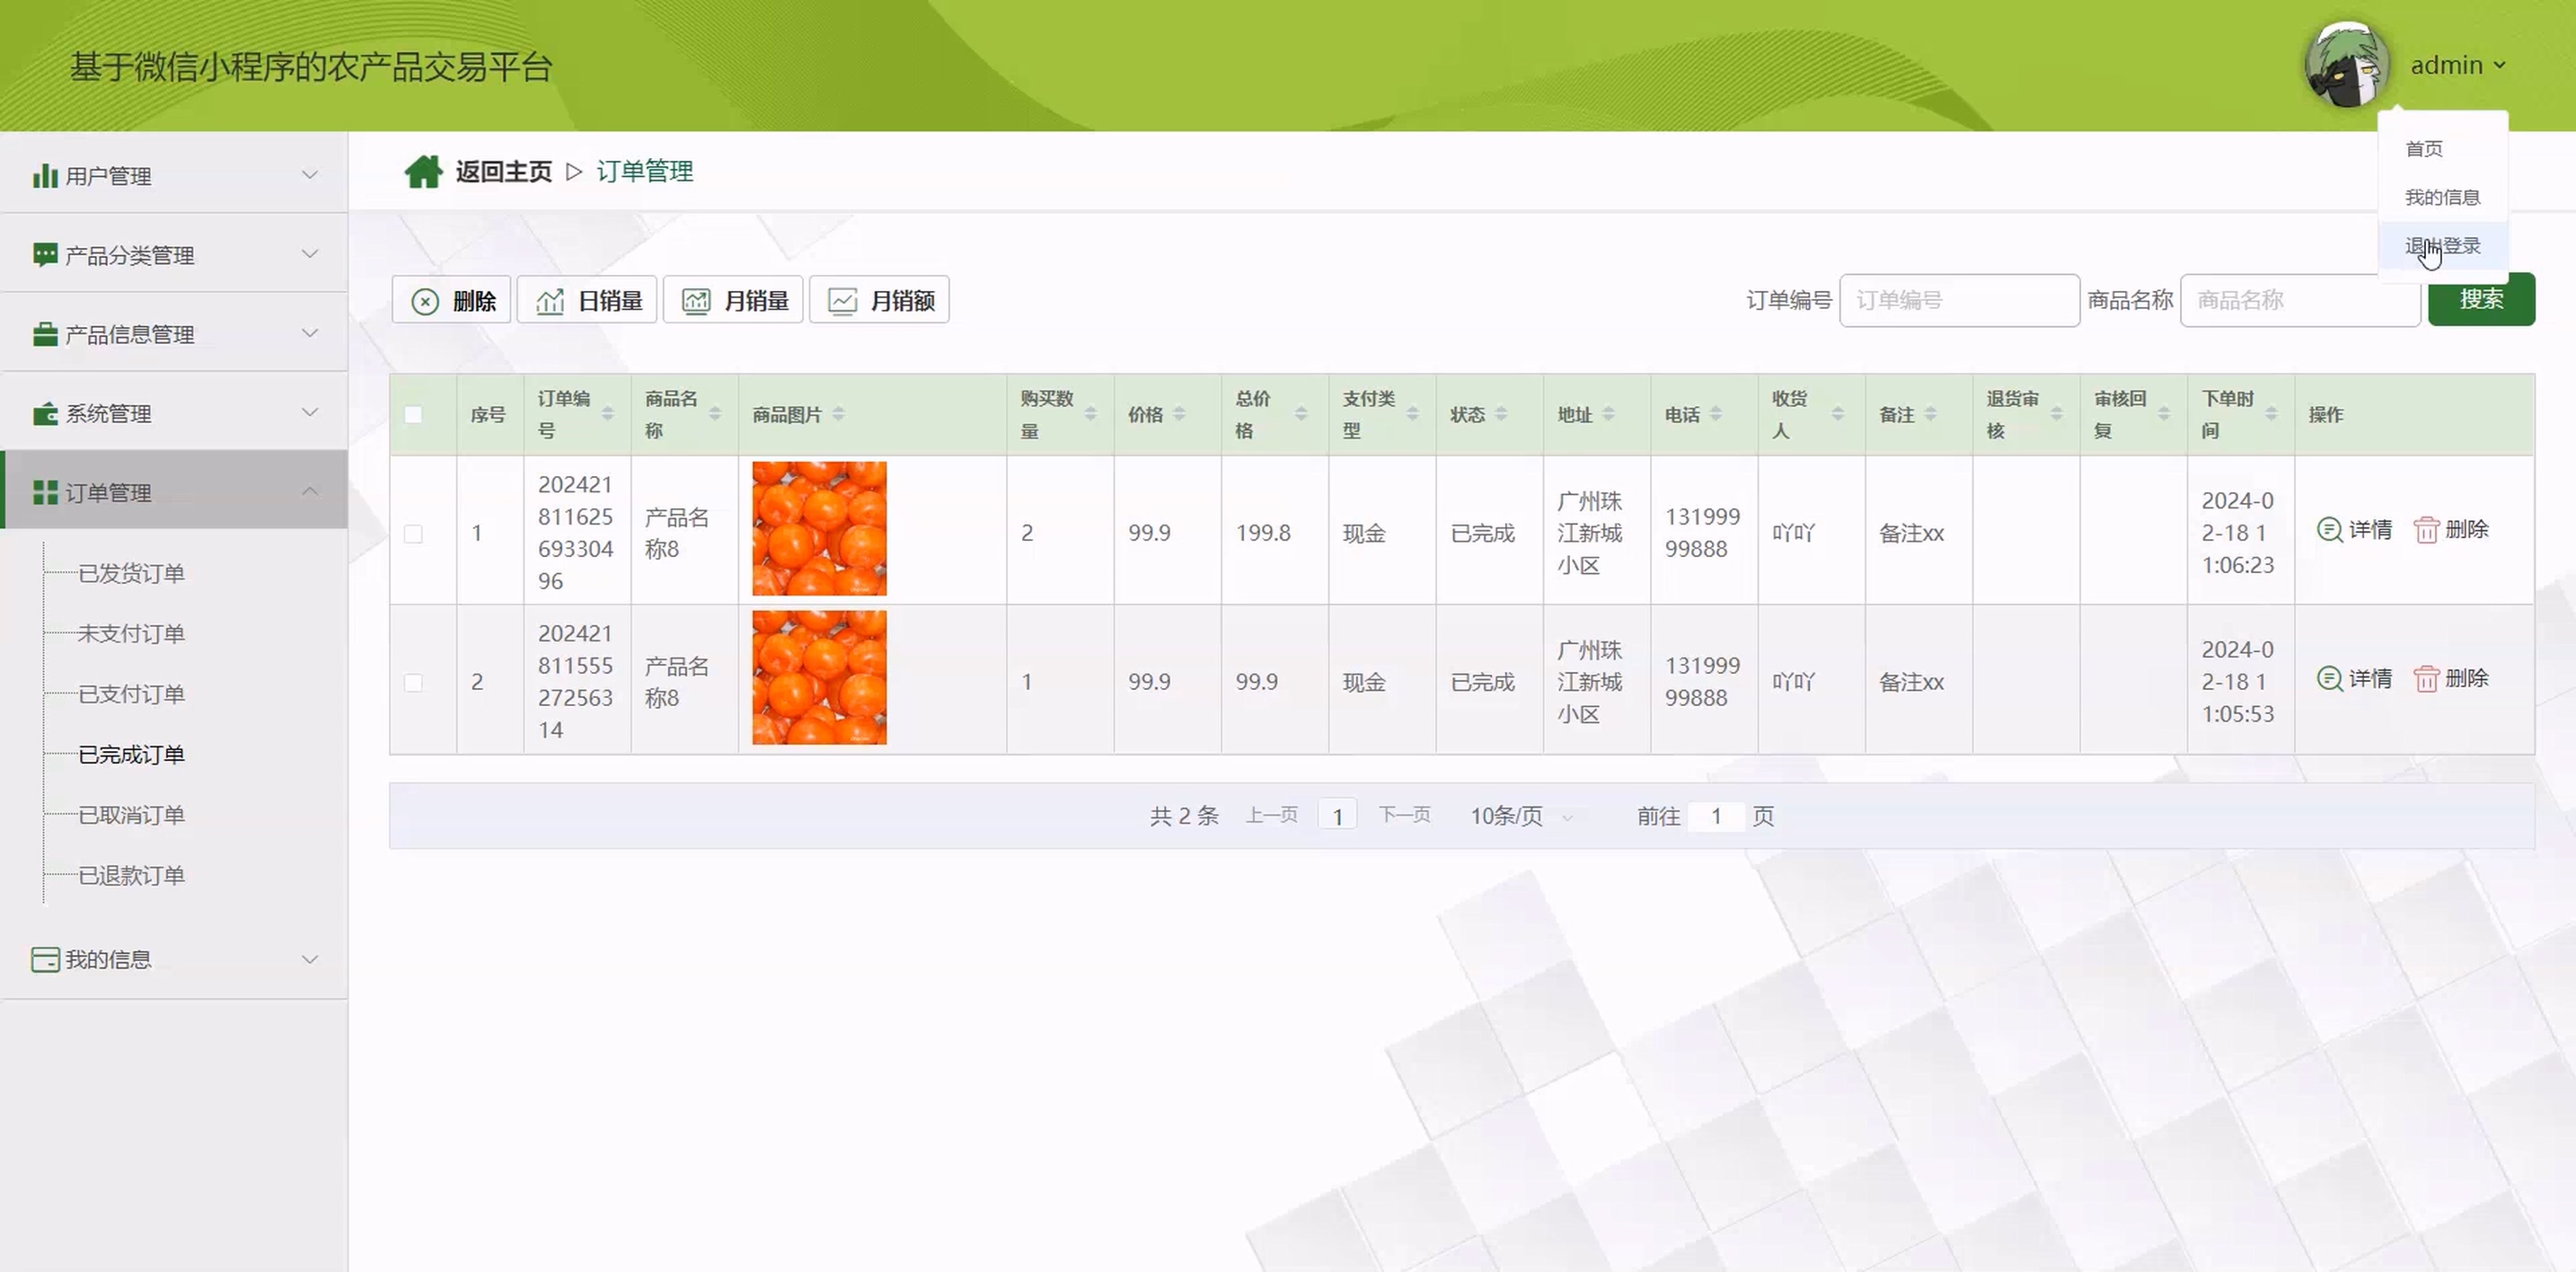2576x1272 pixels.
Task: Toggle the select-all checkbox in table header
Action: [413, 414]
